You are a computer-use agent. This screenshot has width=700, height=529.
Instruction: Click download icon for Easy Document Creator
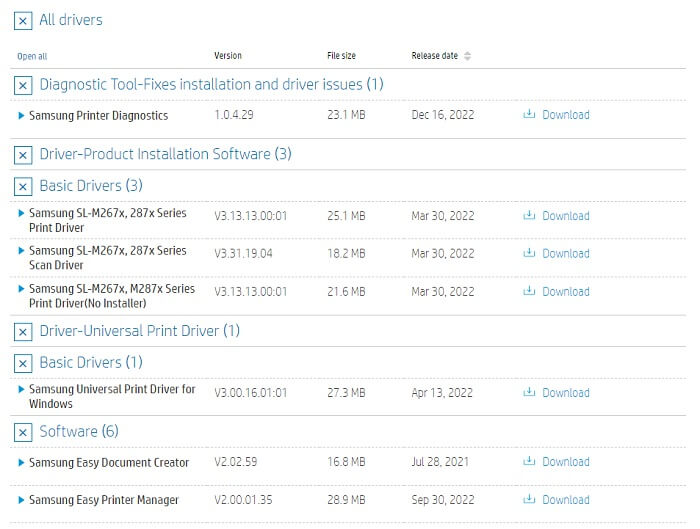[x=529, y=461]
